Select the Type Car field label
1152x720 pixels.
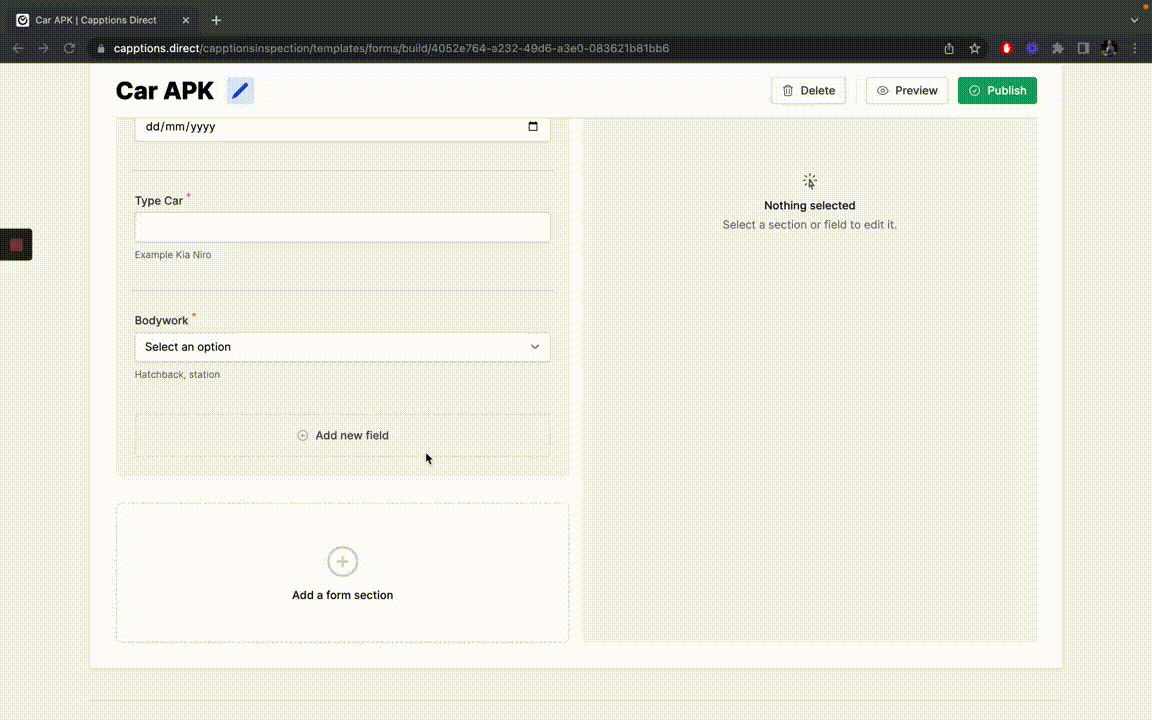coord(159,201)
